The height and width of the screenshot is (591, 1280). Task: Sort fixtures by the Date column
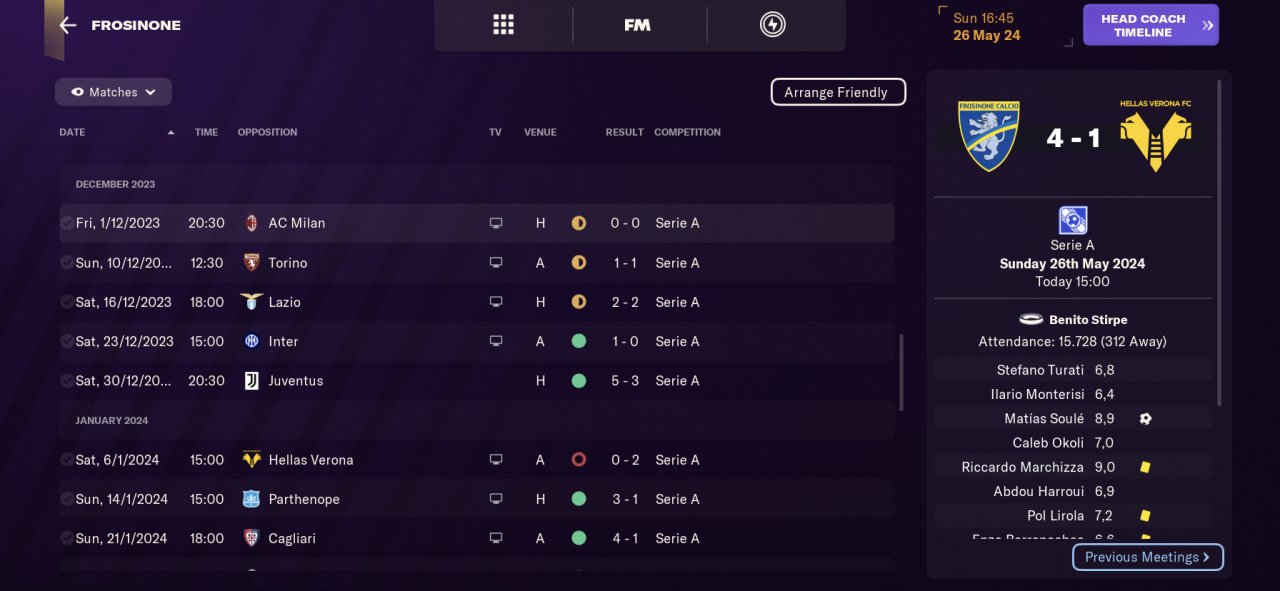click(72, 132)
